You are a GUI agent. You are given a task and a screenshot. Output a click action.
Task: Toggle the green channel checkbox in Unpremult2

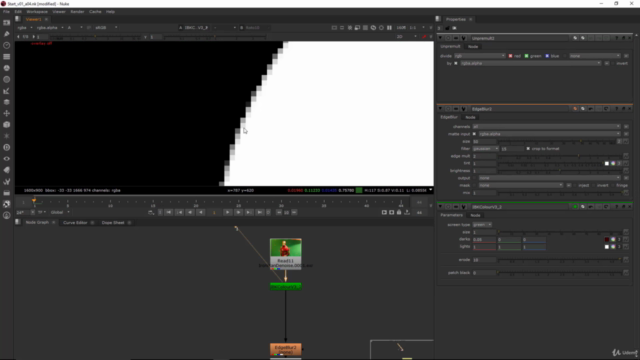[x=527, y=56]
